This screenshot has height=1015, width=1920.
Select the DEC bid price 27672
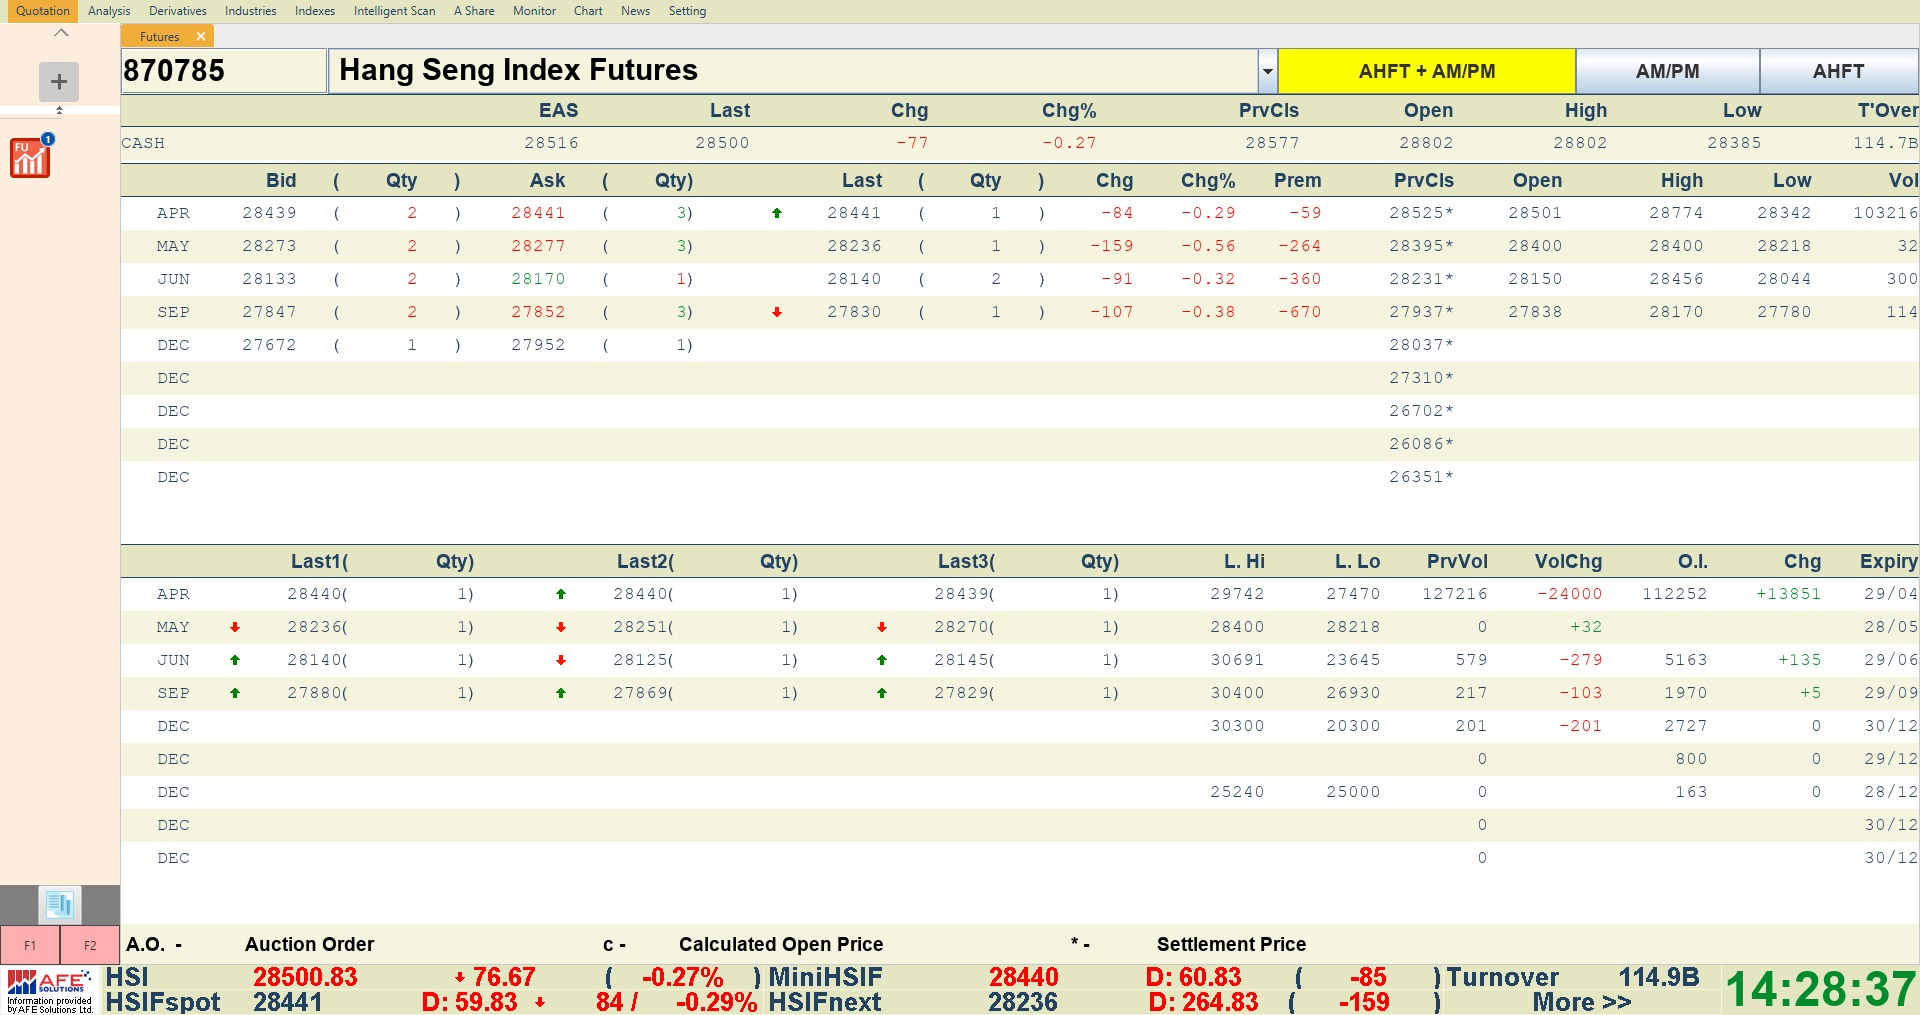pos(269,345)
